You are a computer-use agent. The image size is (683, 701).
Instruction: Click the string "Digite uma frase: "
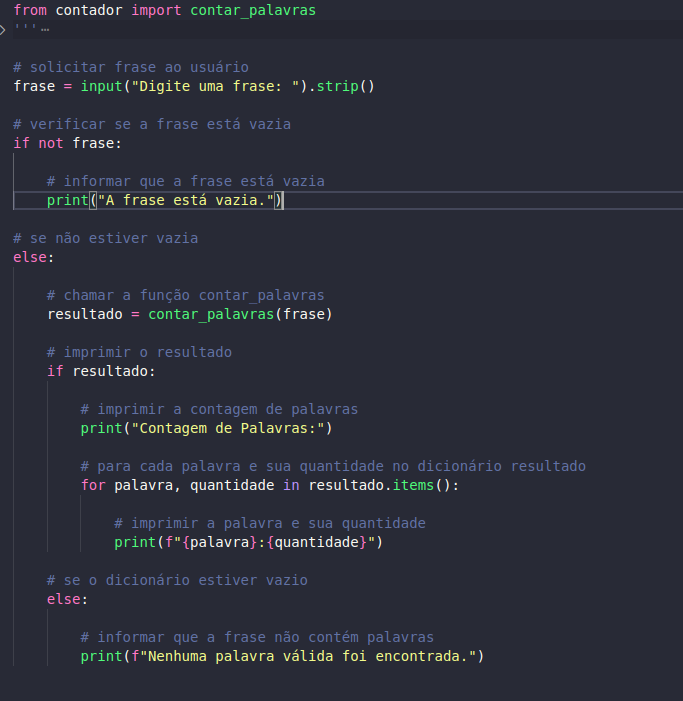click(x=215, y=86)
